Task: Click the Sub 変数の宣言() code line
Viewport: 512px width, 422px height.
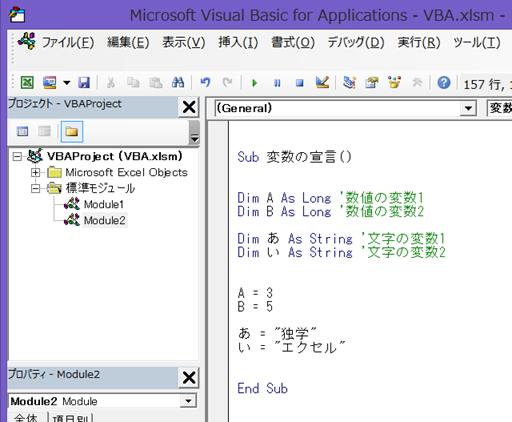Action: tap(294, 157)
